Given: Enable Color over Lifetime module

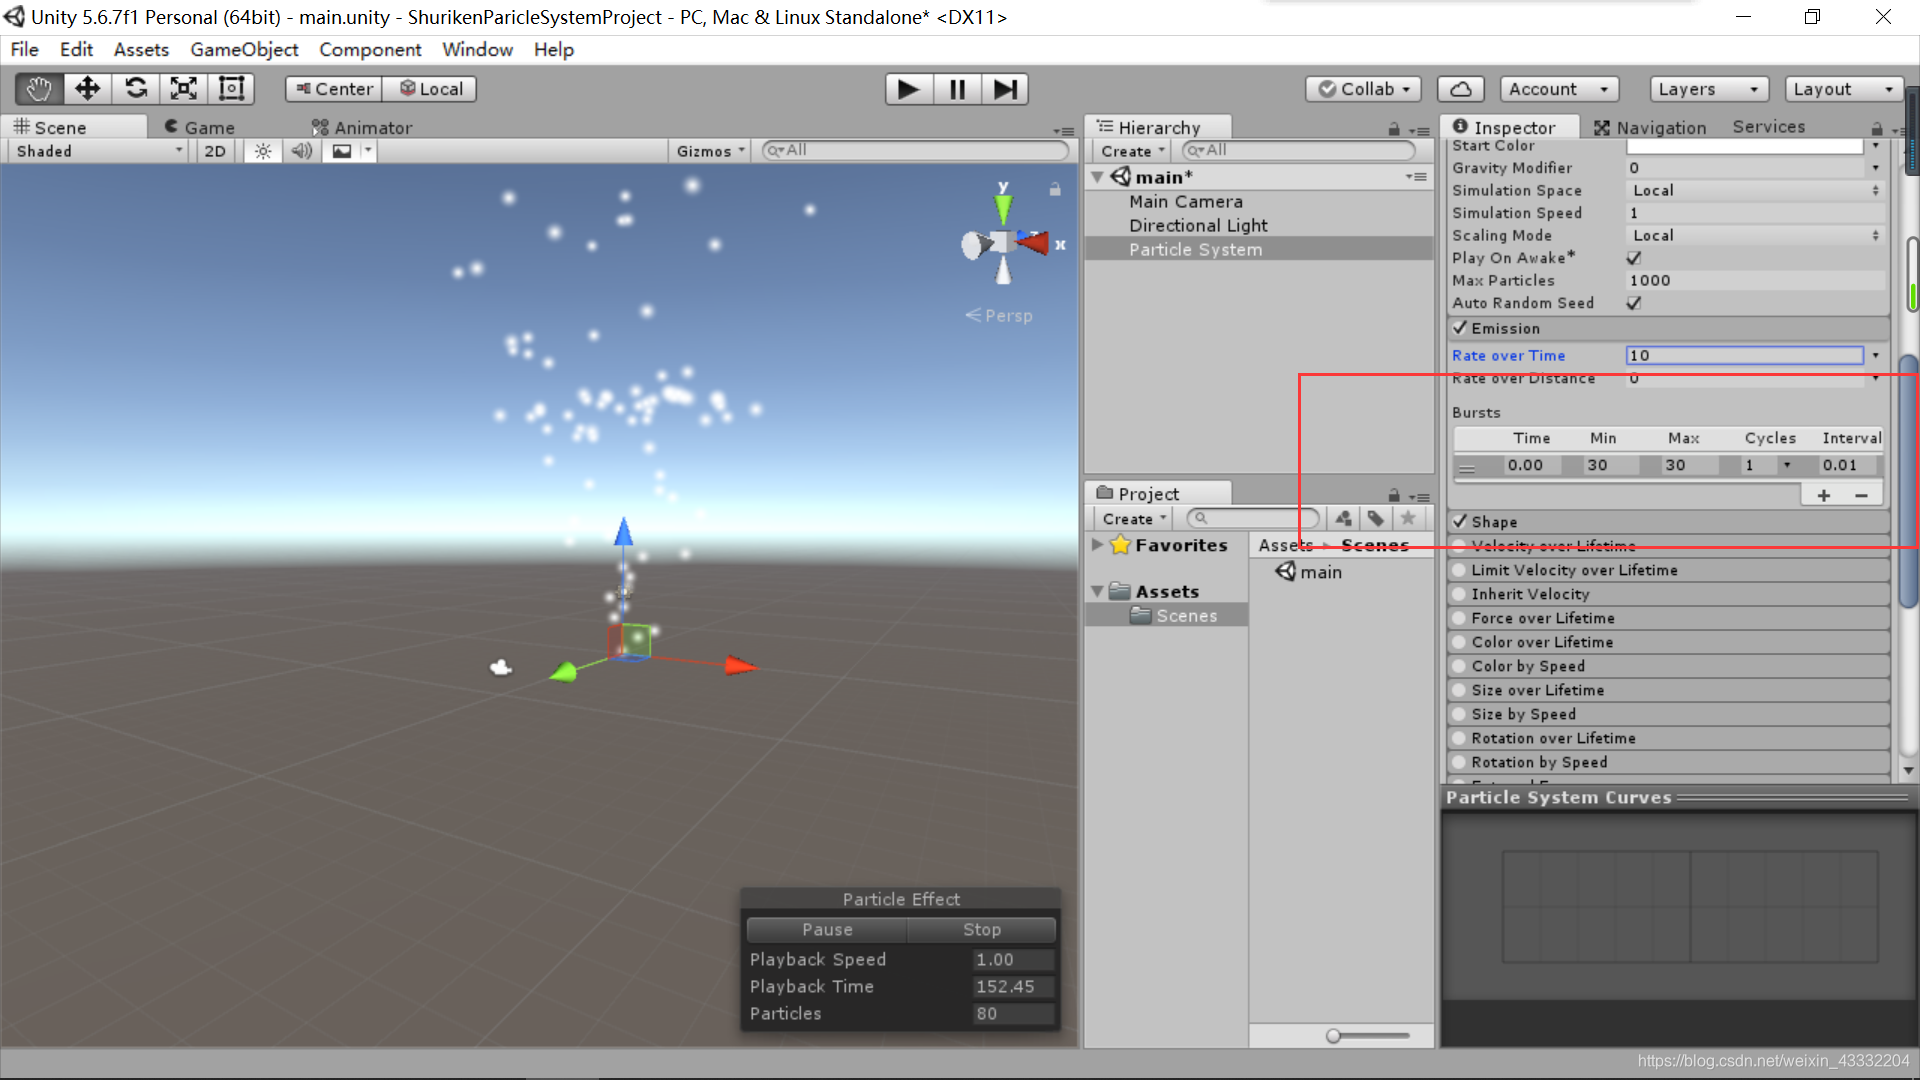Looking at the screenshot, I should (x=1460, y=642).
